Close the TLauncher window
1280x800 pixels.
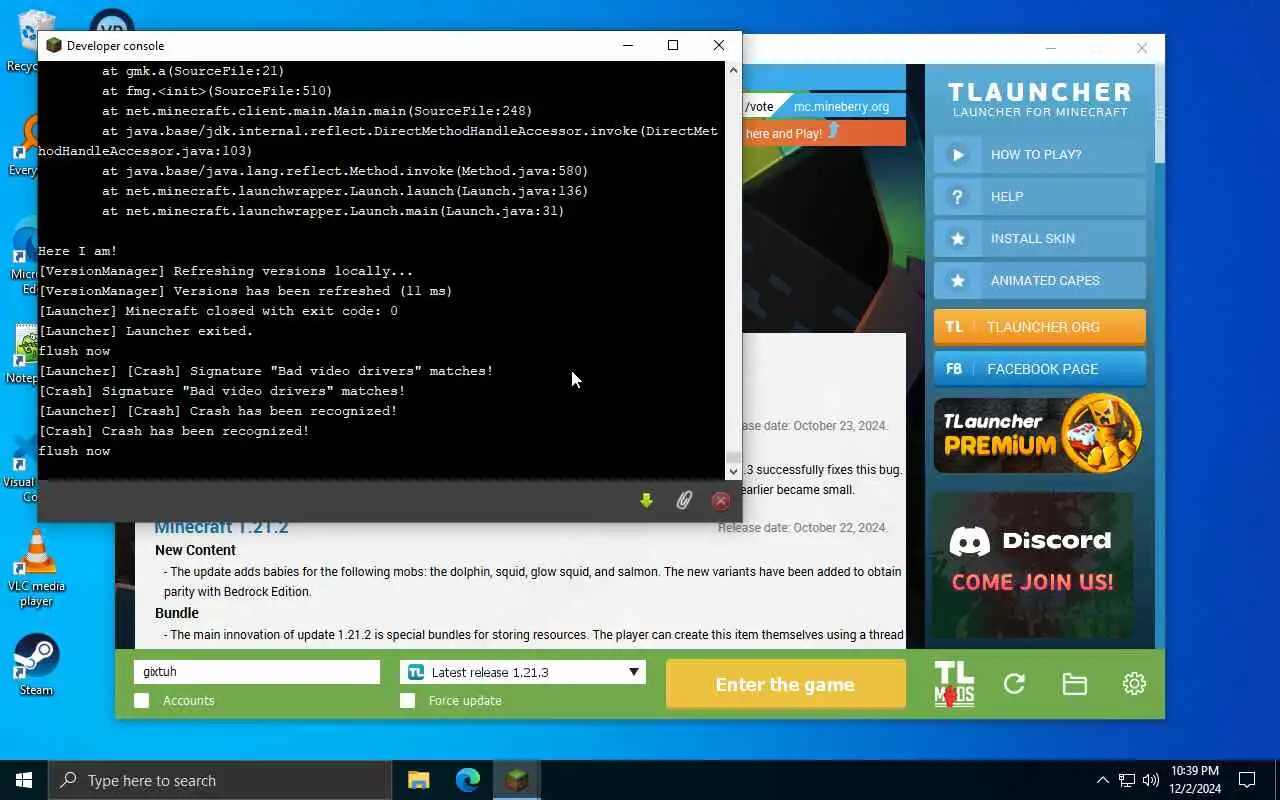pyautogui.click(x=1142, y=48)
